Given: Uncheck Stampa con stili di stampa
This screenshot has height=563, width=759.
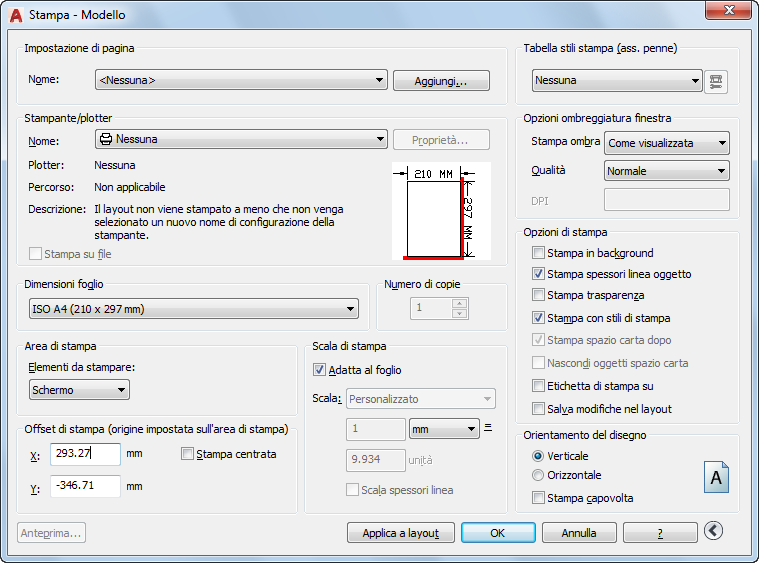Looking at the screenshot, I should click(x=538, y=318).
